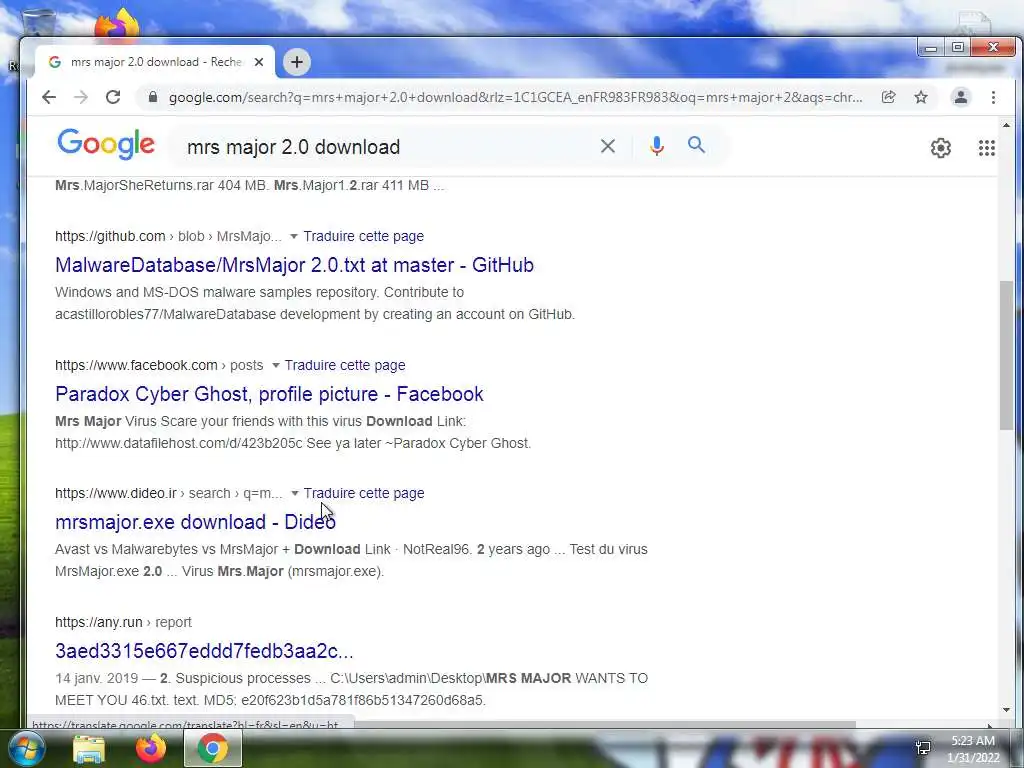Viewport: 1024px width, 768px height.
Task: Minimize the Chrome window
Action: [x=931, y=48]
